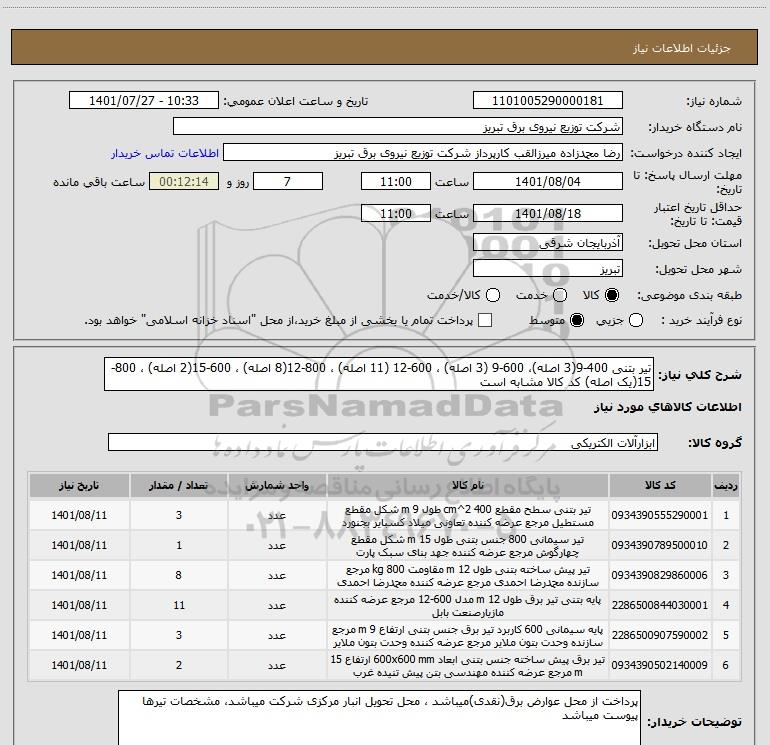Select the کالا/خدمت radio button
The width and height of the screenshot is (770, 745).
click(493, 295)
